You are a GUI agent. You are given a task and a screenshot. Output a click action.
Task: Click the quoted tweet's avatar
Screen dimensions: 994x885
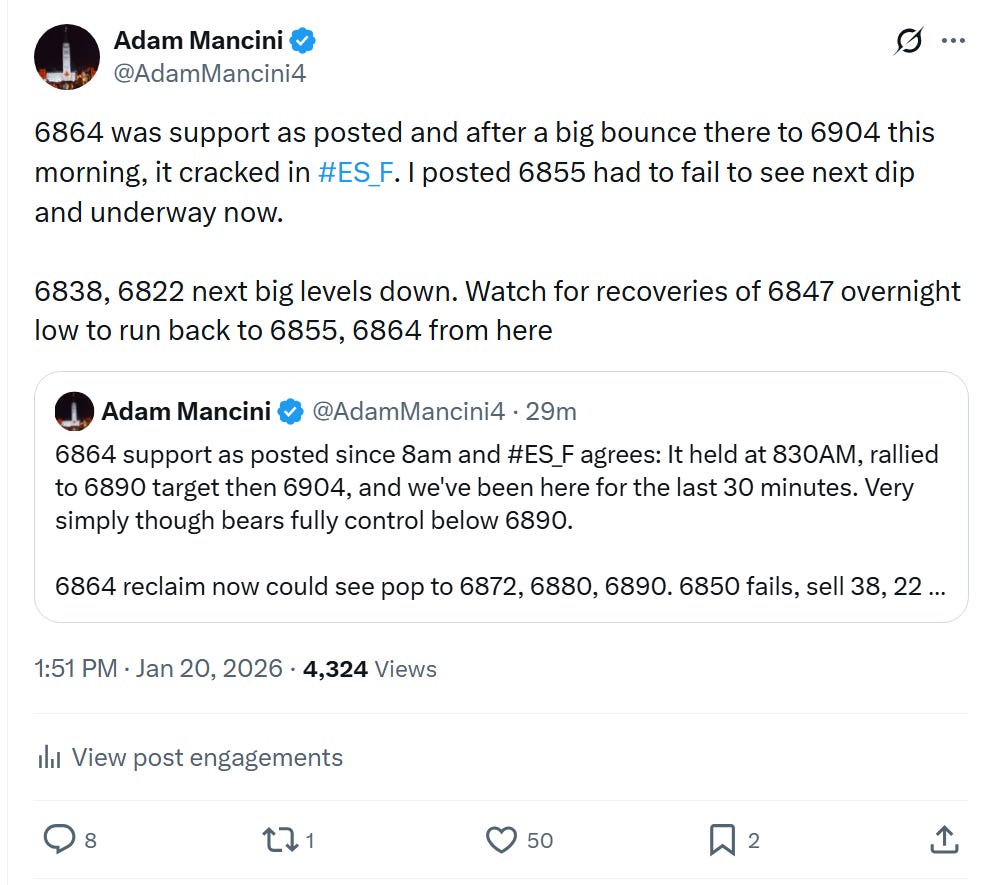click(72, 411)
